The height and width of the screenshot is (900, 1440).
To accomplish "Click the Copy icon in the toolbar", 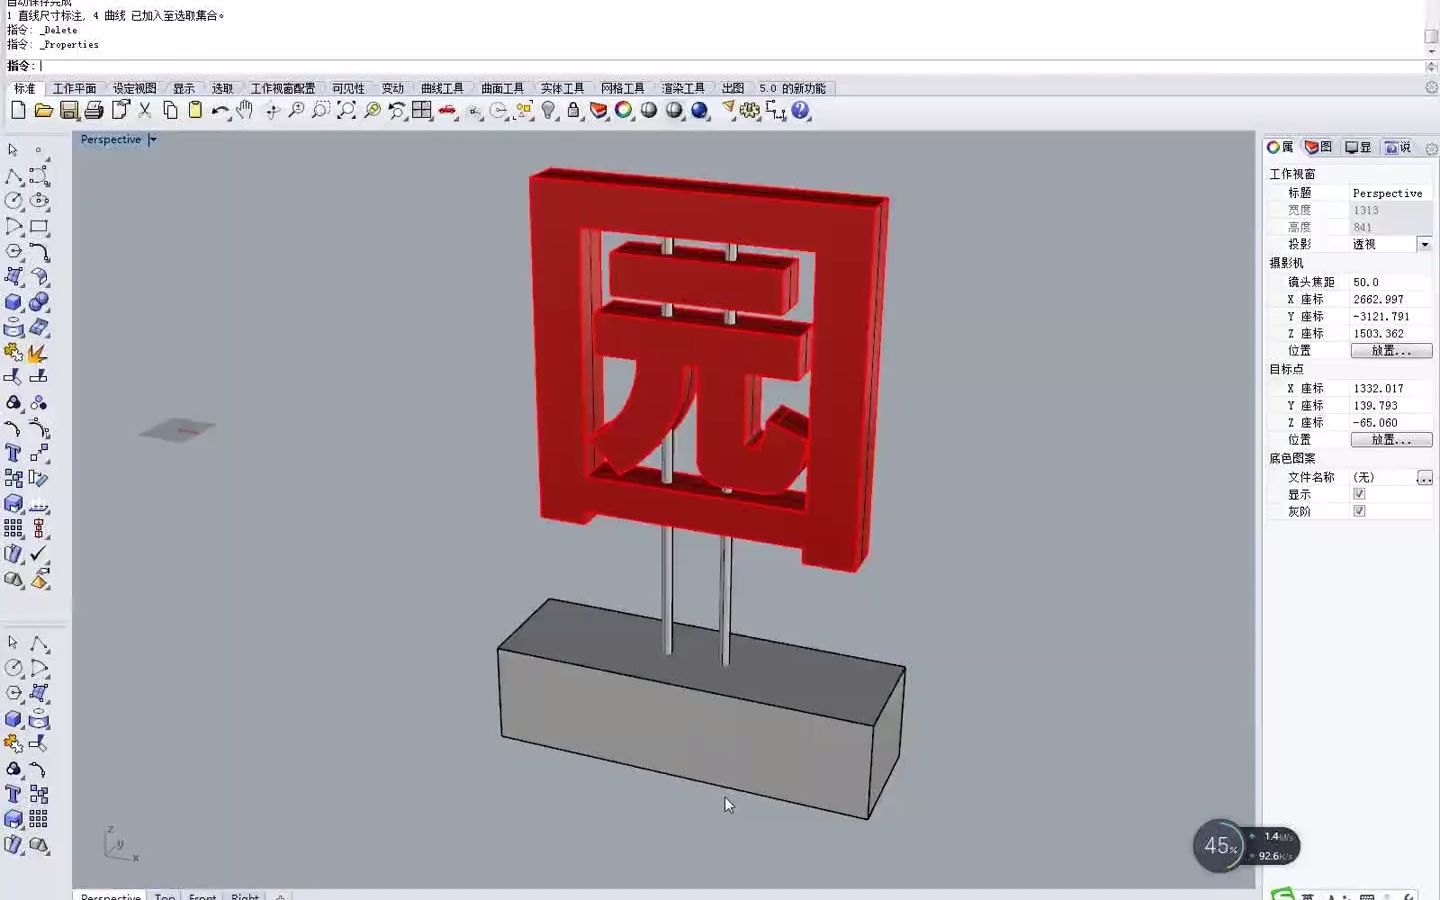I will coord(170,111).
